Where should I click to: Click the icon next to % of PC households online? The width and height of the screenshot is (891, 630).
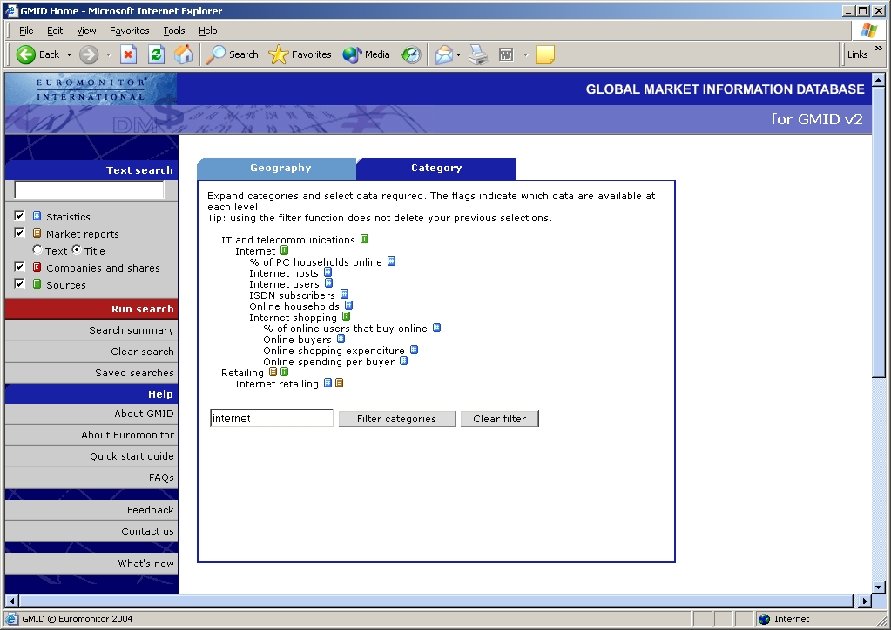392,262
